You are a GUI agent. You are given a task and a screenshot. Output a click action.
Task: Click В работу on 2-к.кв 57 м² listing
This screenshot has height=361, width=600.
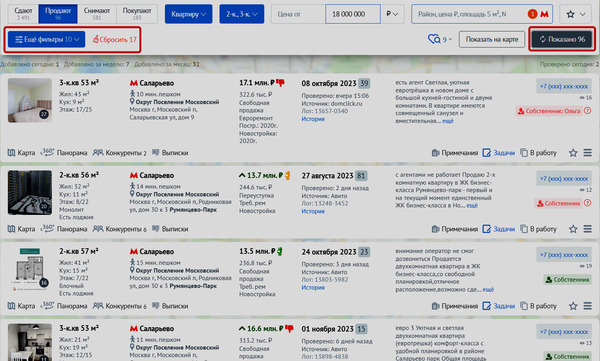tap(538, 306)
